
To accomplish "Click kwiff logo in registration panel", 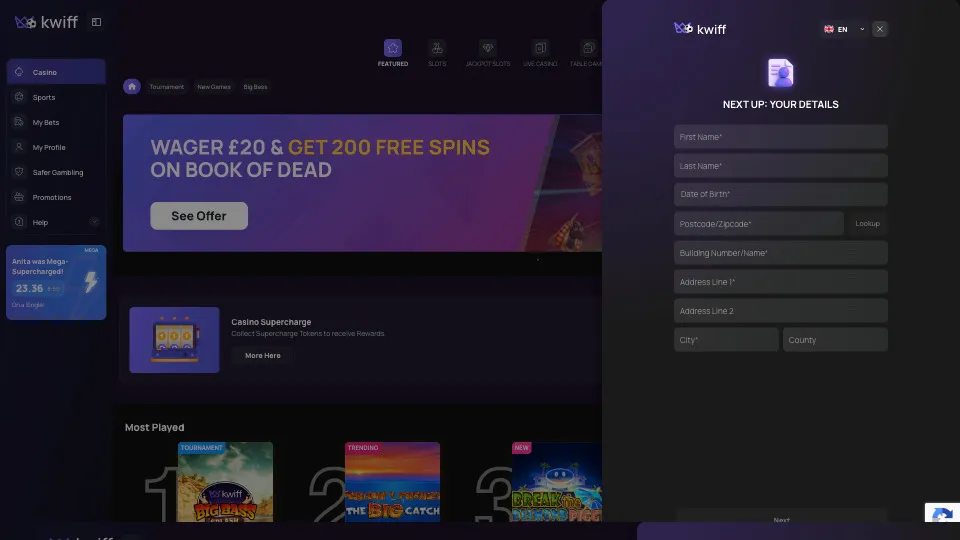I will click(700, 29).
